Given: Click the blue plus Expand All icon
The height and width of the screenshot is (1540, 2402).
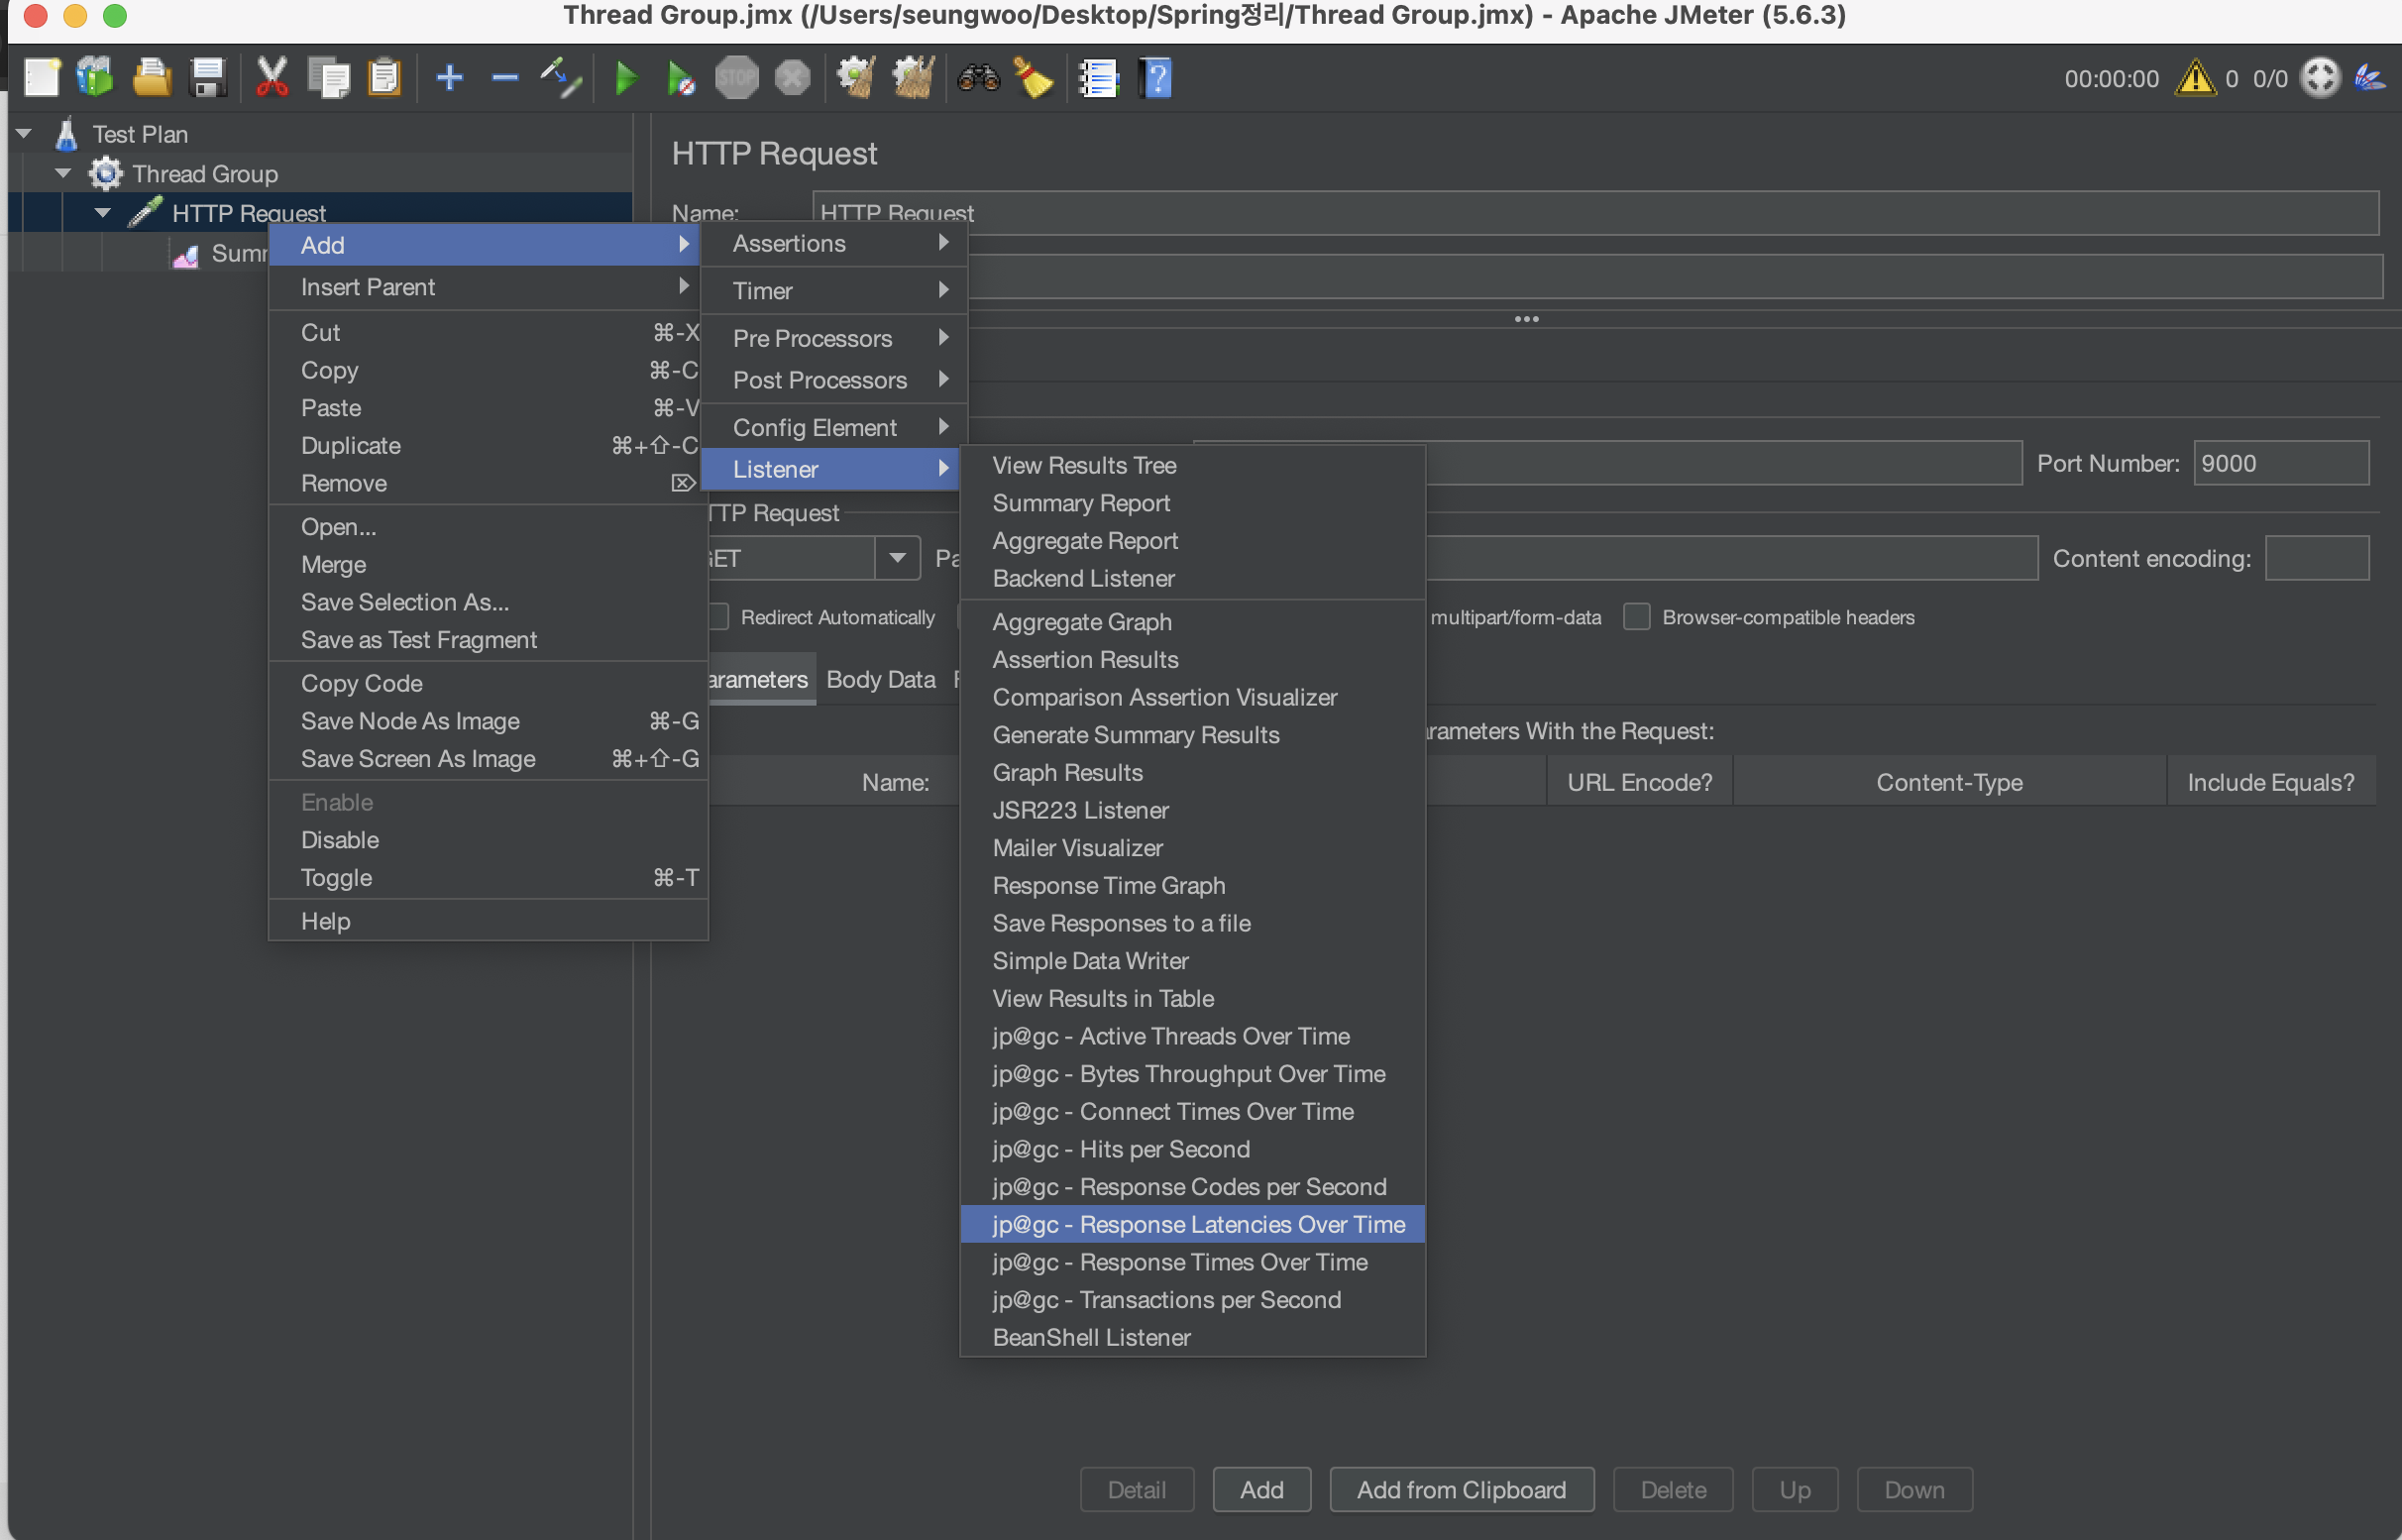Looking at the screenshot, I should [450, 78].
